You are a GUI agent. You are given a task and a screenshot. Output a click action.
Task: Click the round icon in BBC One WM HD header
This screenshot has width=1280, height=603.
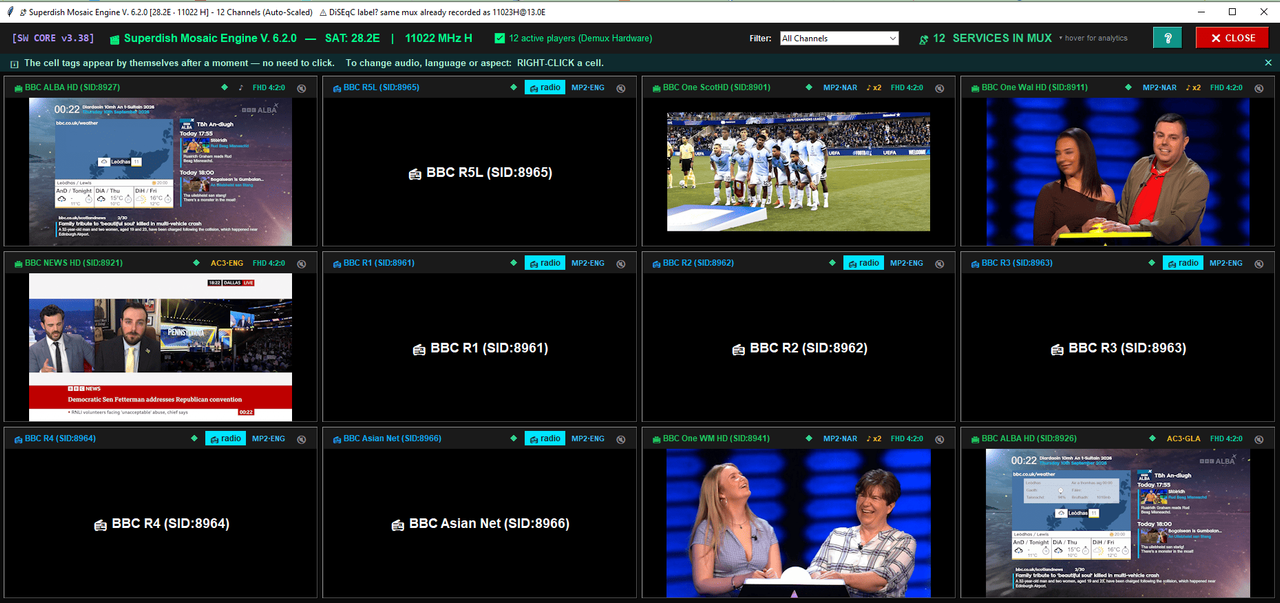(x=939, y=439)
